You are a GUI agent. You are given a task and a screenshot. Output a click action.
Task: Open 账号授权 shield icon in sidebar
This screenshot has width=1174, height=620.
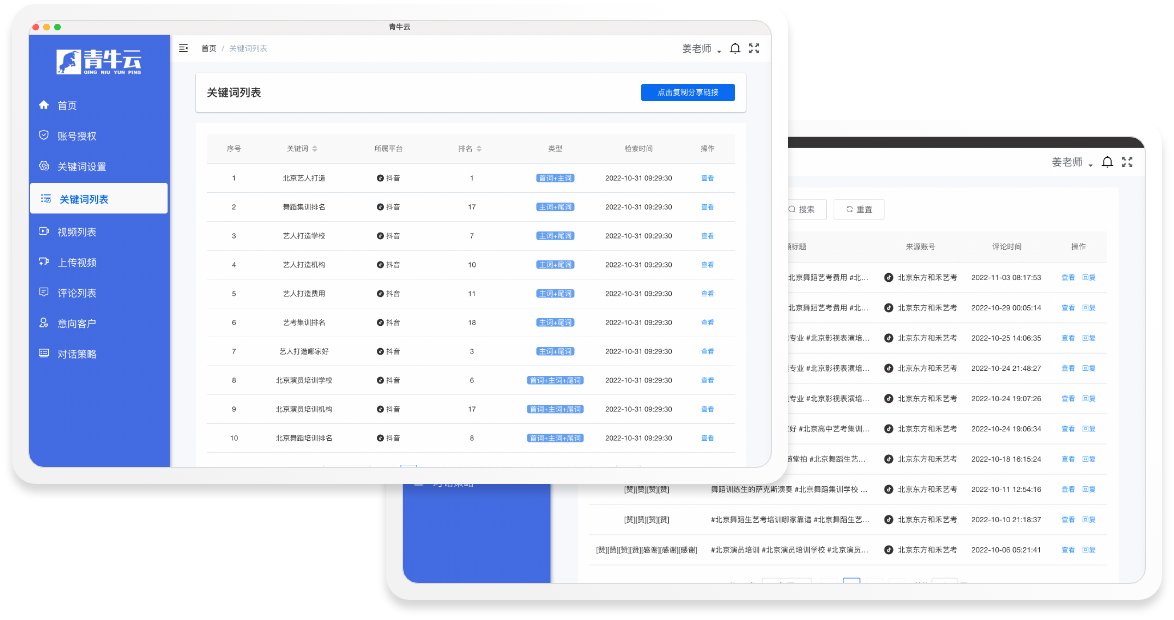[44, 135]
